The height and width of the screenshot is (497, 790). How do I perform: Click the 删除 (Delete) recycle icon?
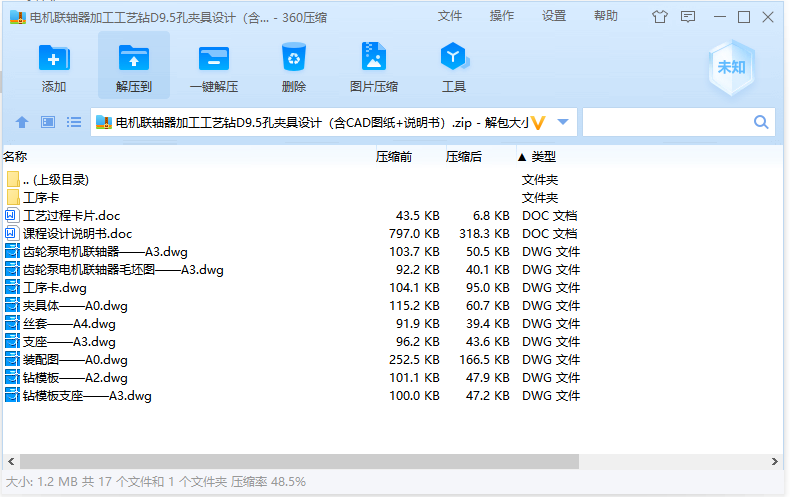click(x=294, y=57)
